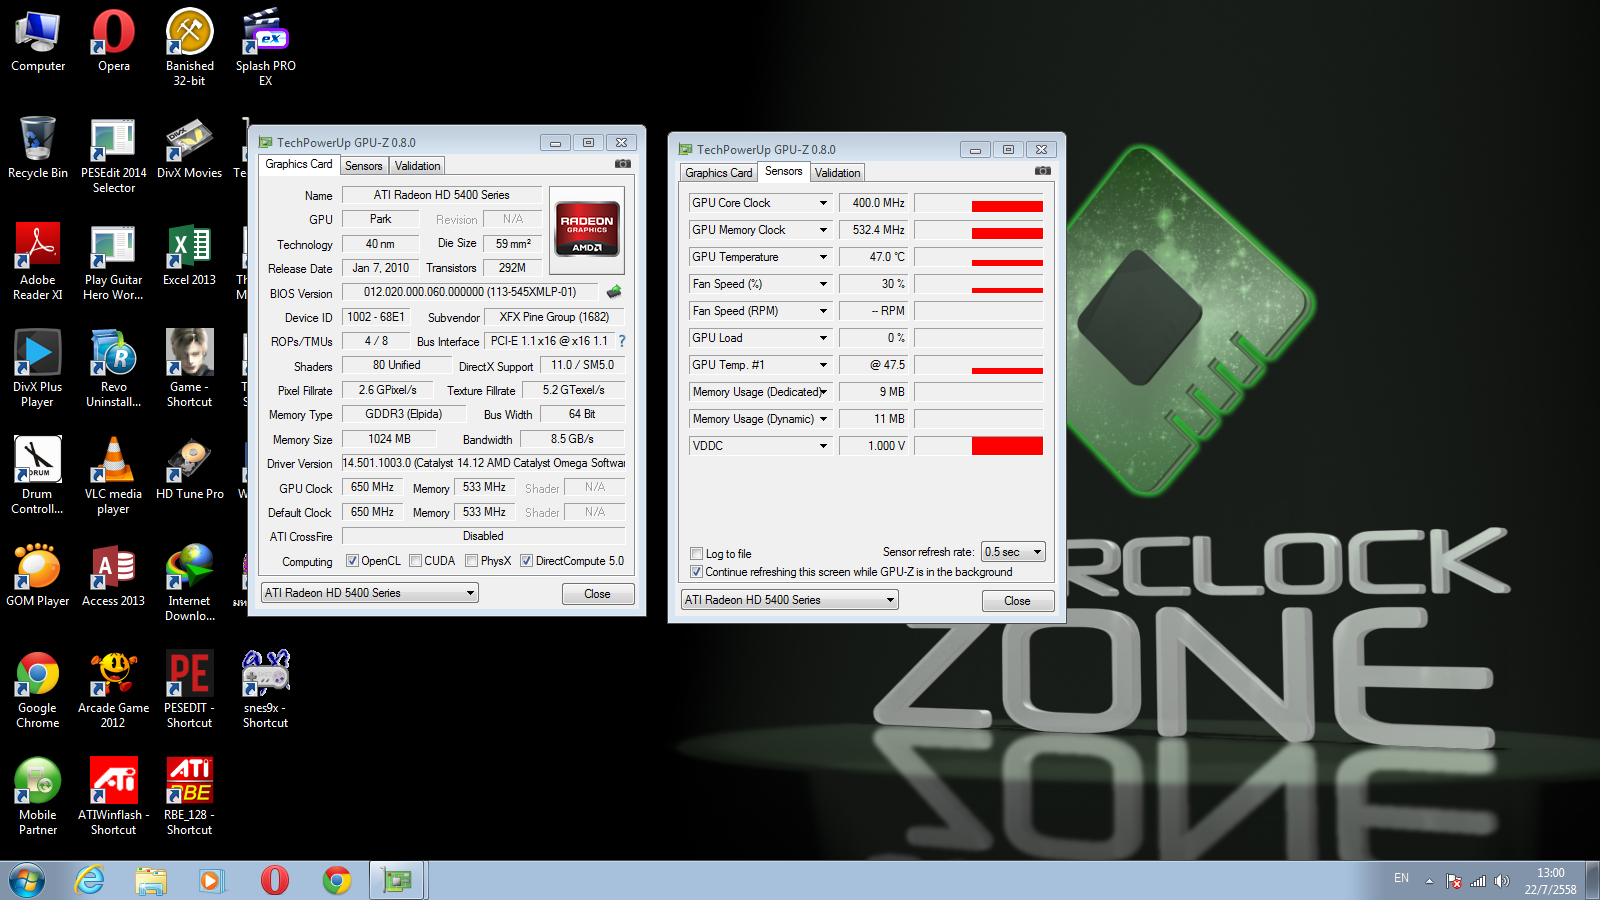Open Banished 32-bit desktop icon
Screen dimensions: 1600x900
pyautogui.click(x=190, y=47)
